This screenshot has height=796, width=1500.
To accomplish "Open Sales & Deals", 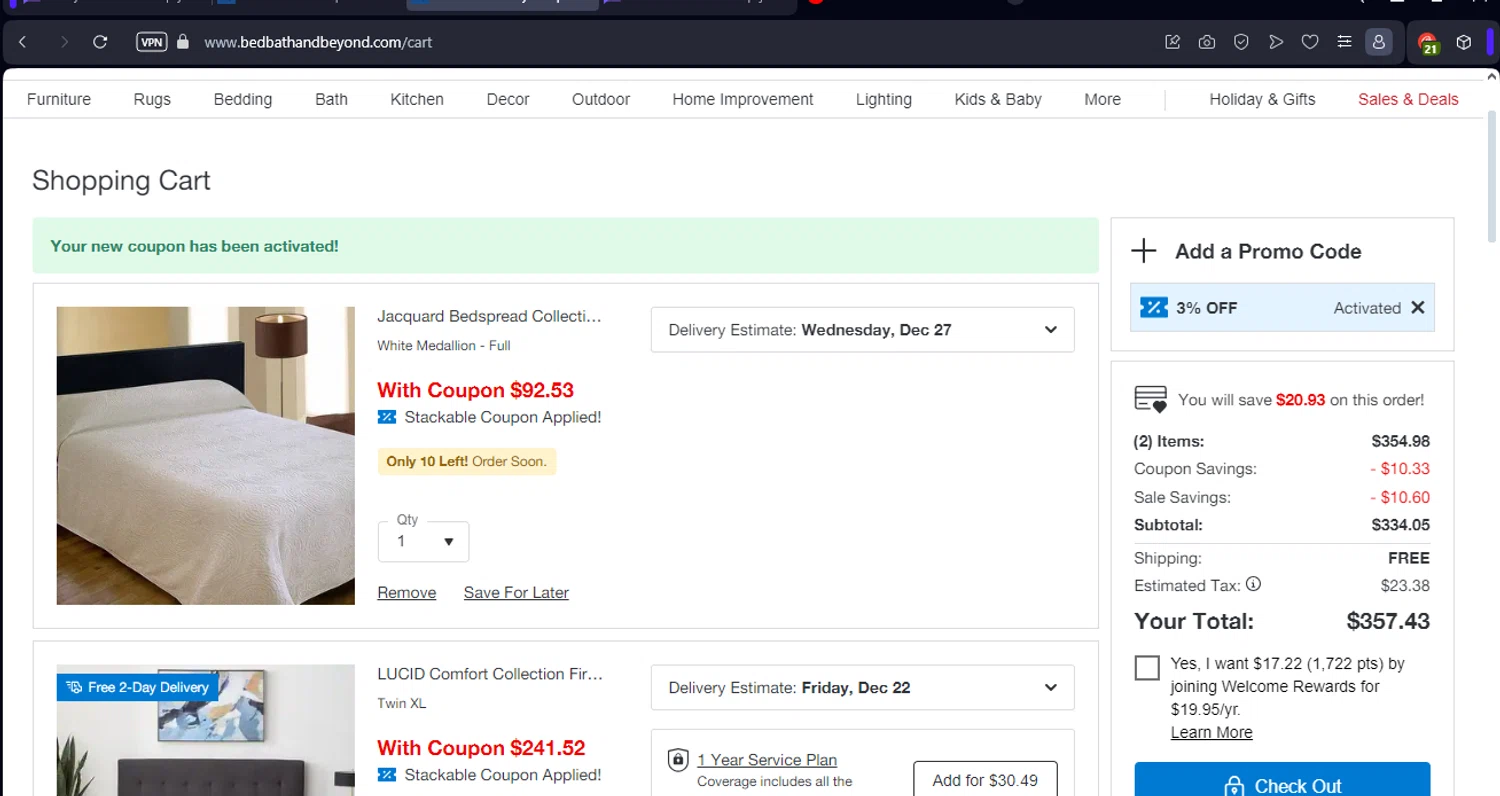I will [x=1408, y=99].
